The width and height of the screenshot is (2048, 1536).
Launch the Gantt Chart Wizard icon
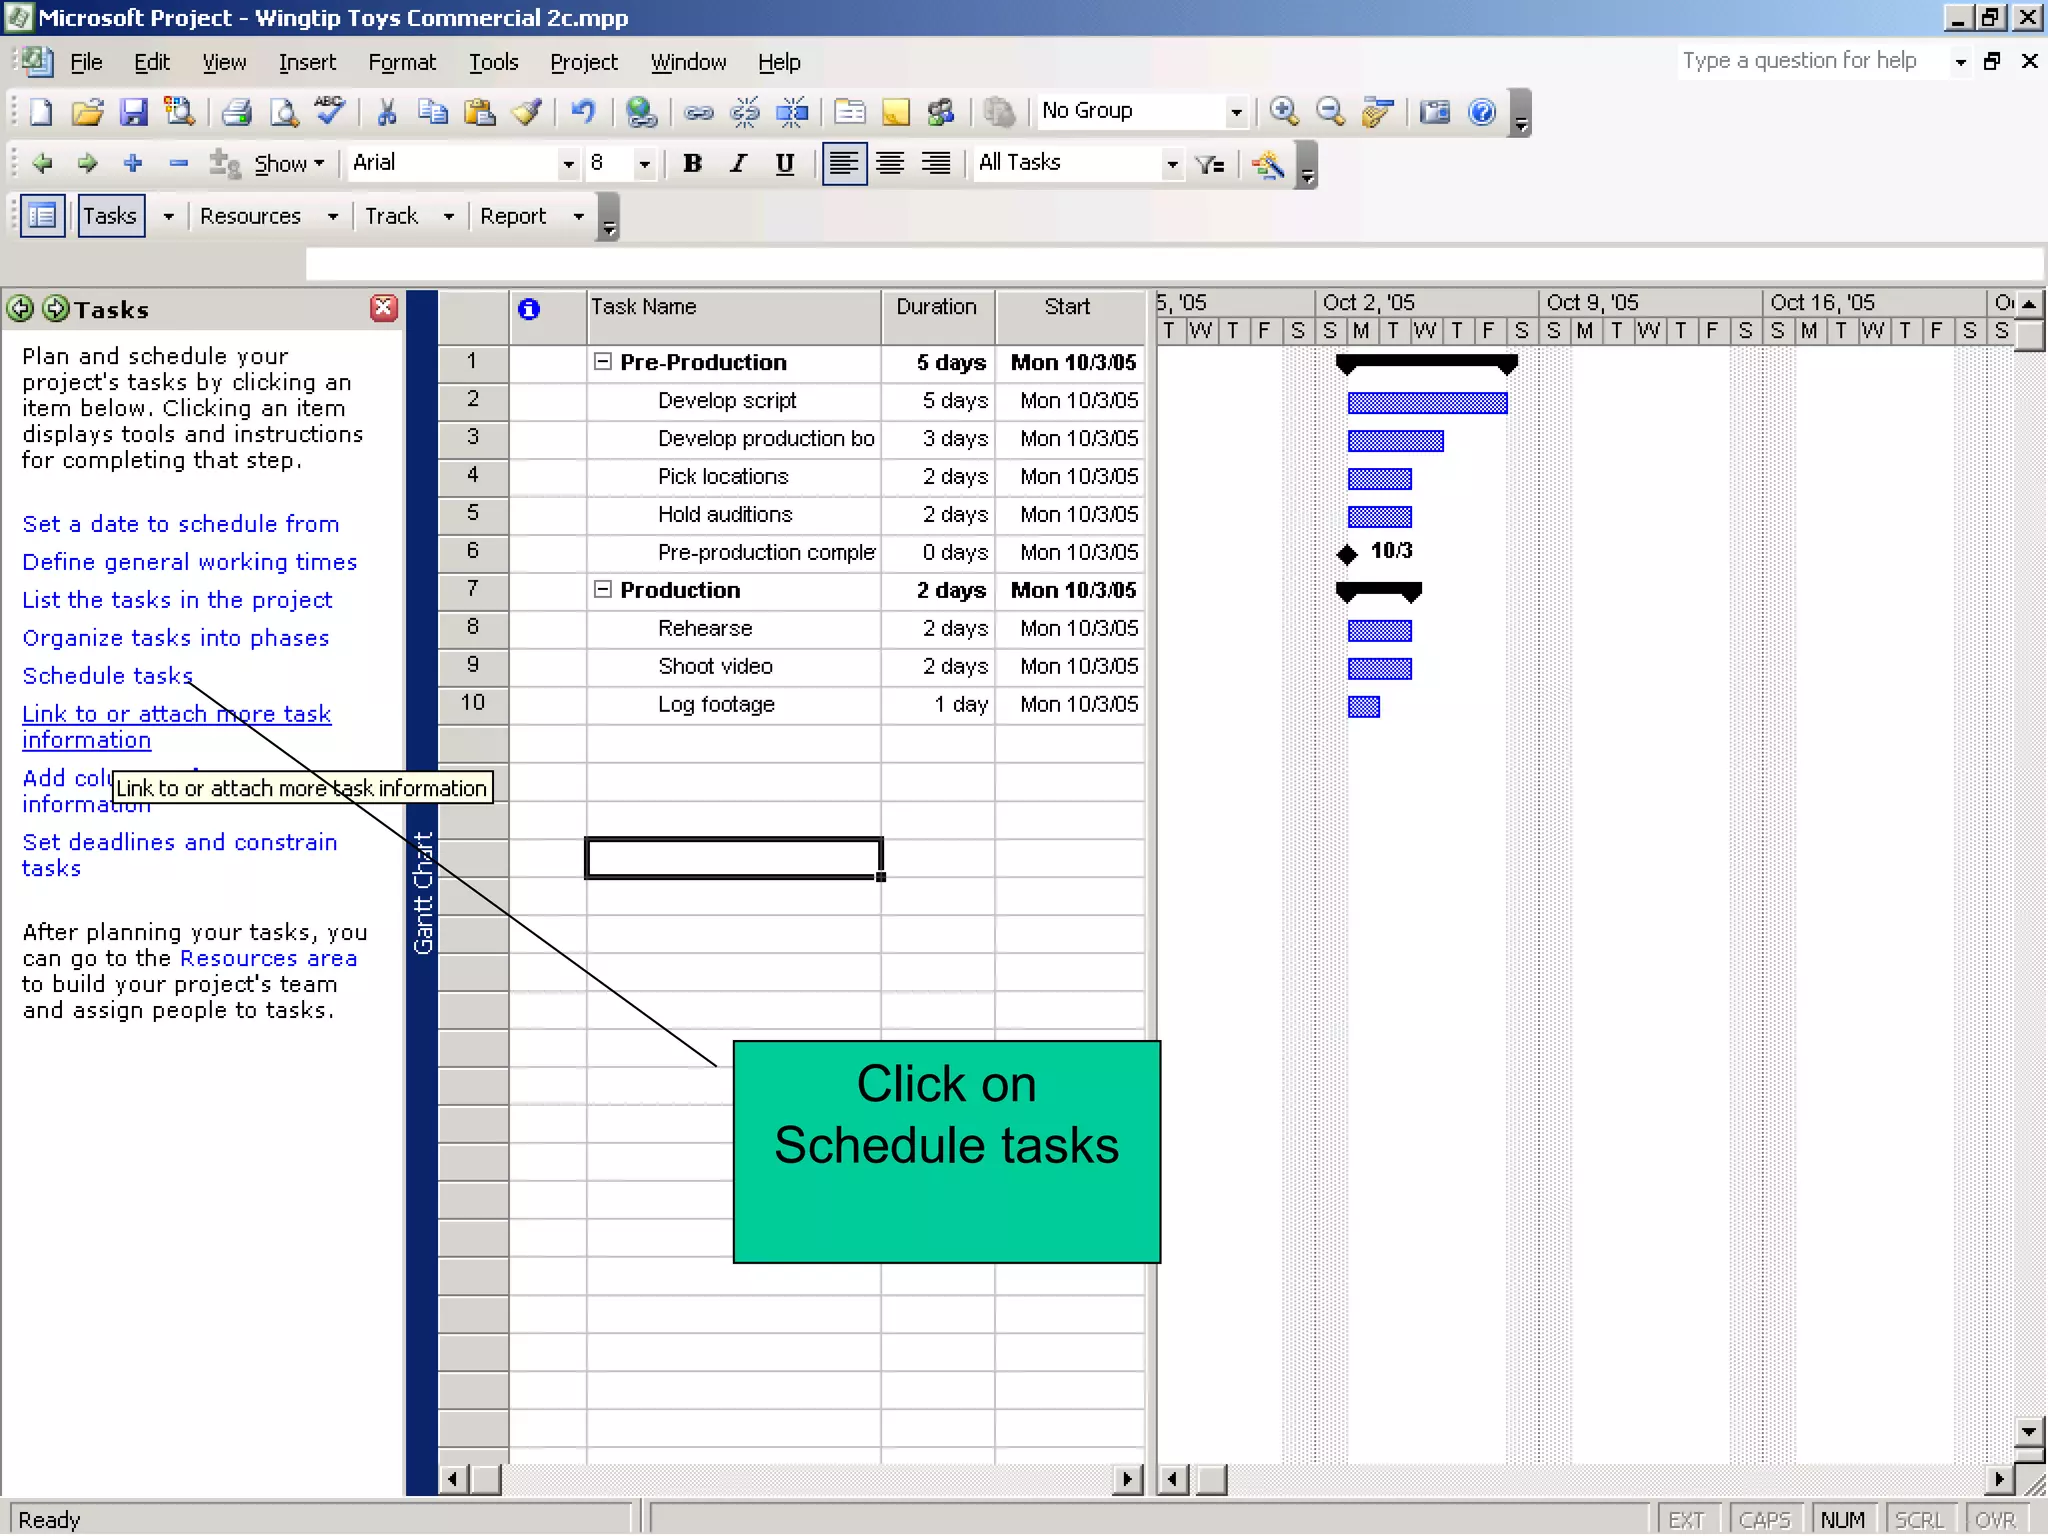click(1268, 164)
